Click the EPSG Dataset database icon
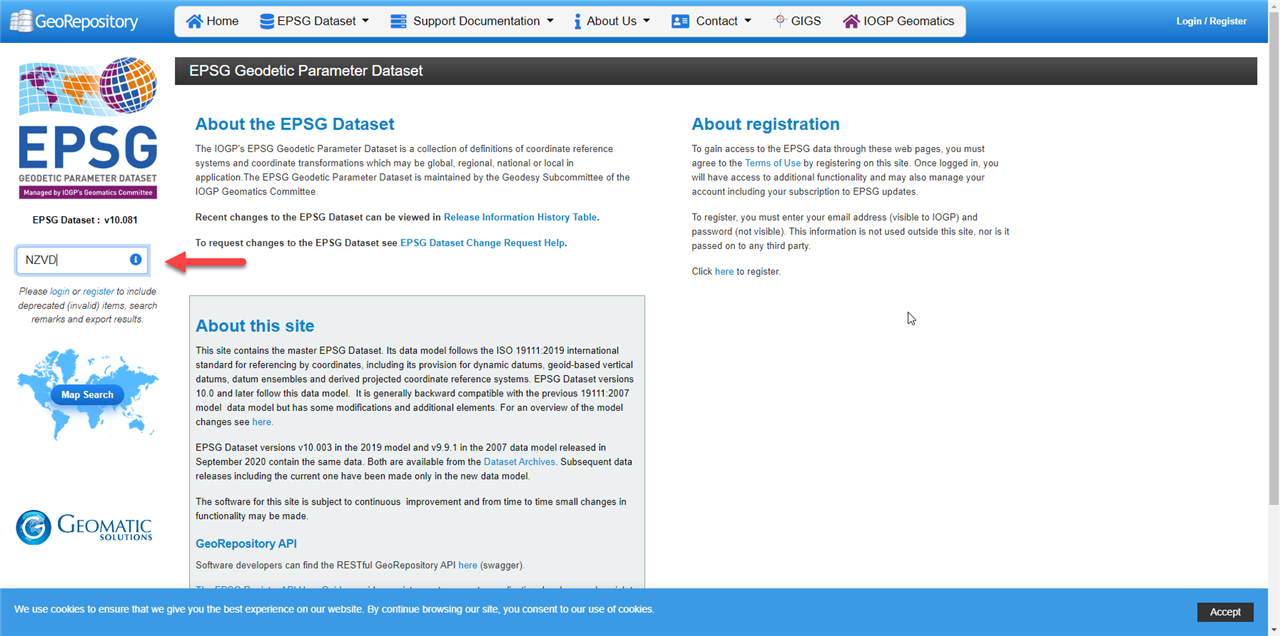This screenshot has width=1280, height=636. (267, 21)
